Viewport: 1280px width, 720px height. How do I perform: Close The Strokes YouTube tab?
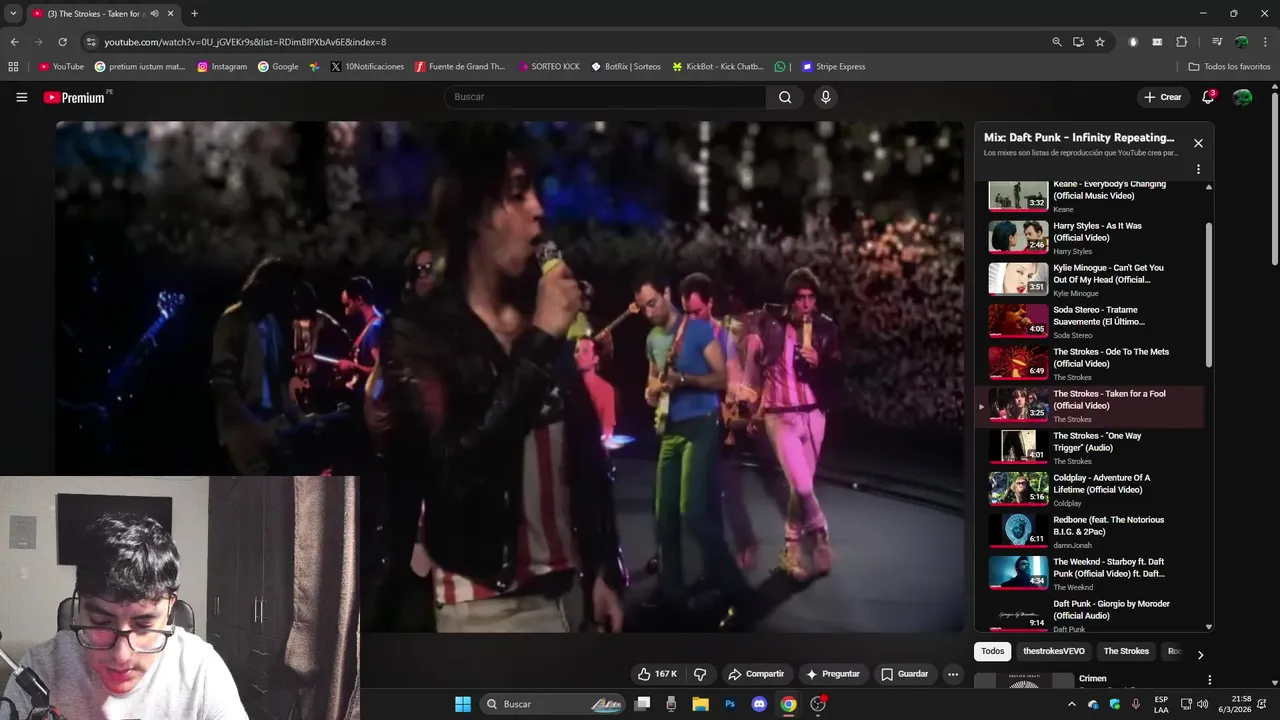coord(170,14)
